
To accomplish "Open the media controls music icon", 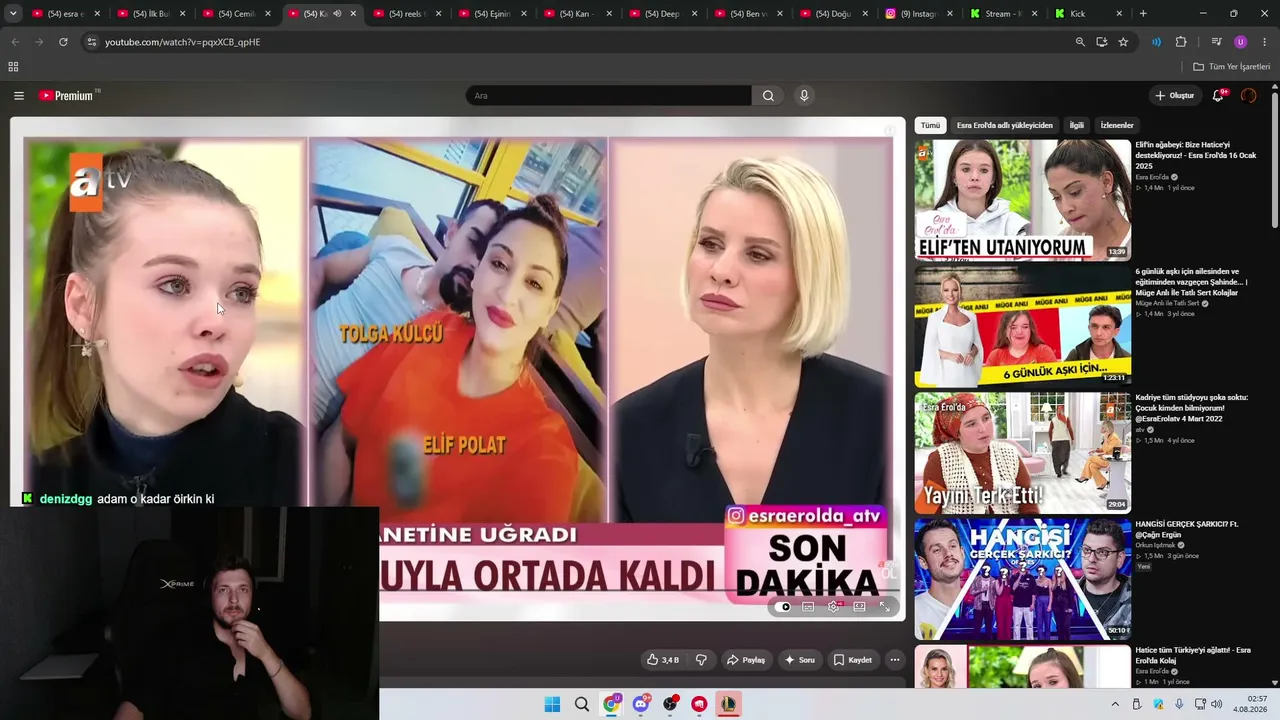I will click(x=1216, y=42).
